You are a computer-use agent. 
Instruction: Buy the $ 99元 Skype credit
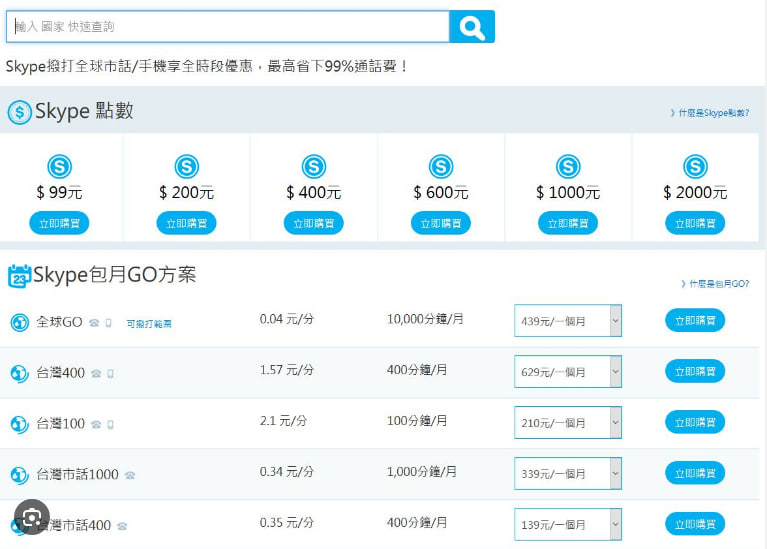59,223
